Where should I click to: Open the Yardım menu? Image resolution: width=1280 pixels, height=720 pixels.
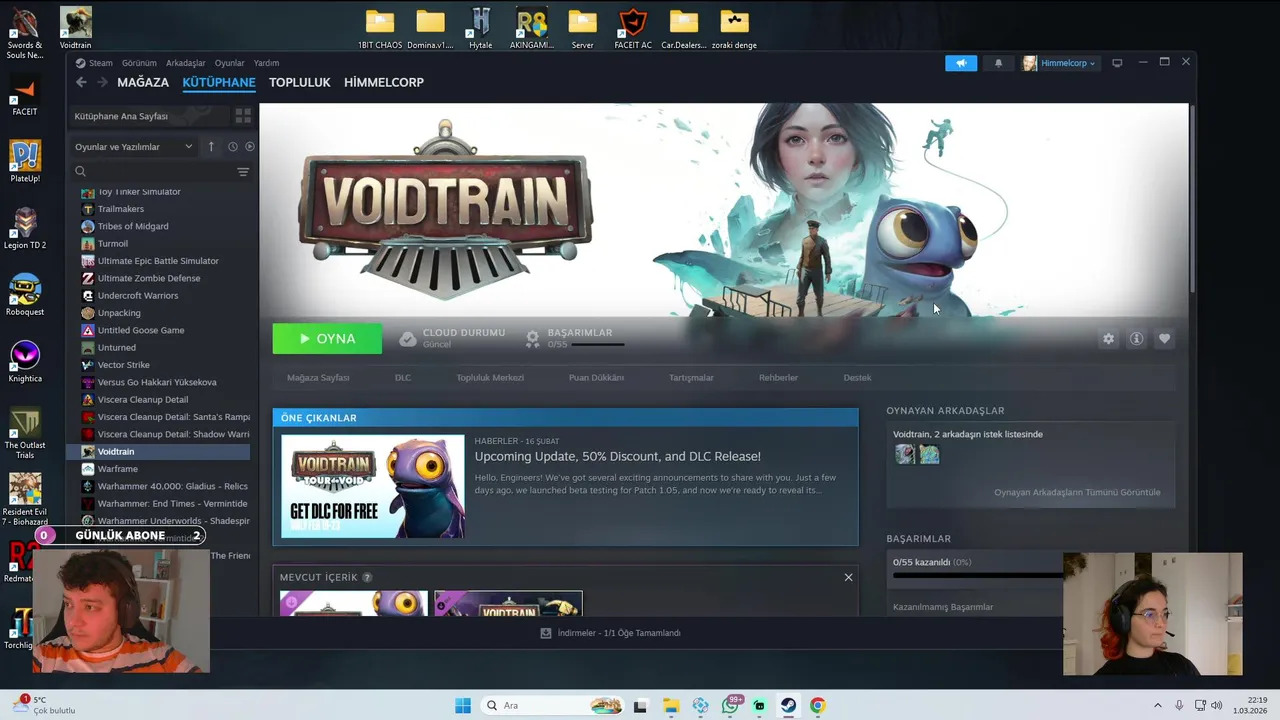(266, 63)
